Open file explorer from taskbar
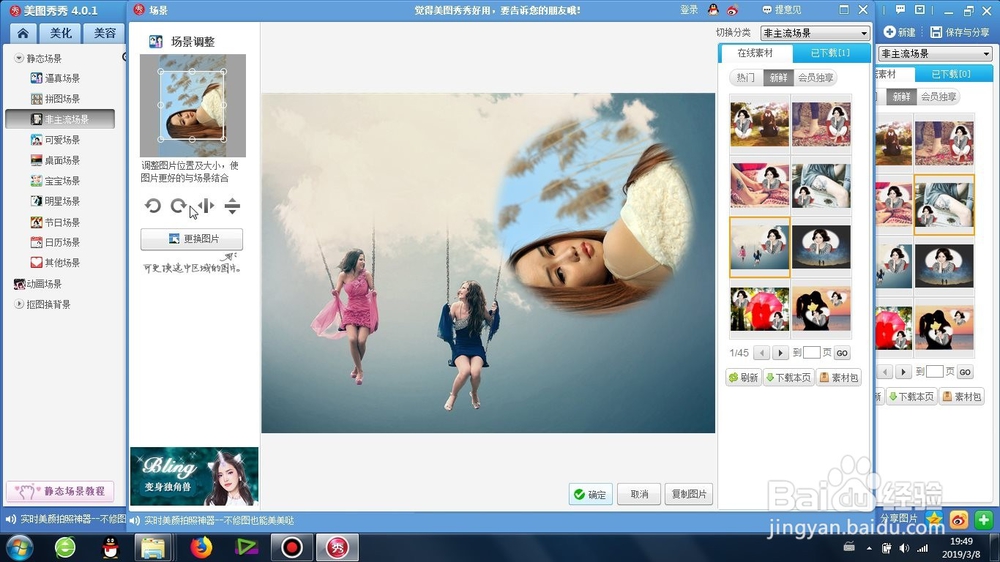 [153, 547]
